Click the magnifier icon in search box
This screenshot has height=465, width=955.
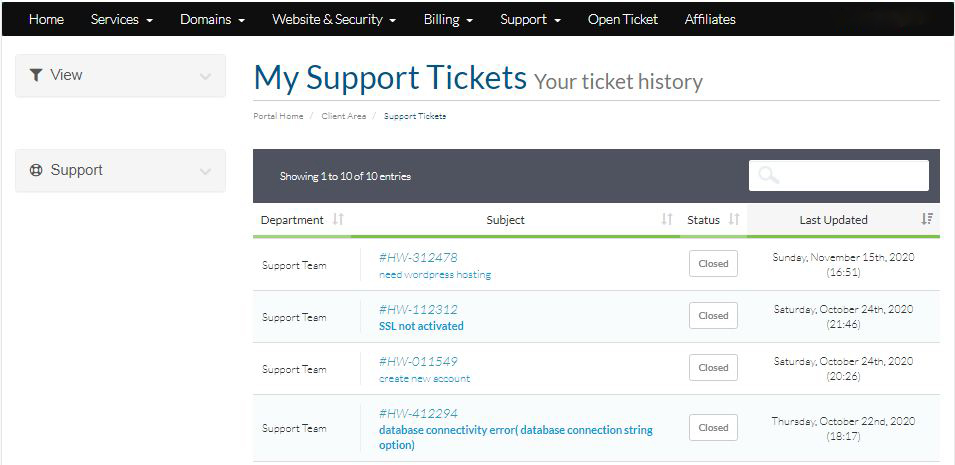pos(768,175)
